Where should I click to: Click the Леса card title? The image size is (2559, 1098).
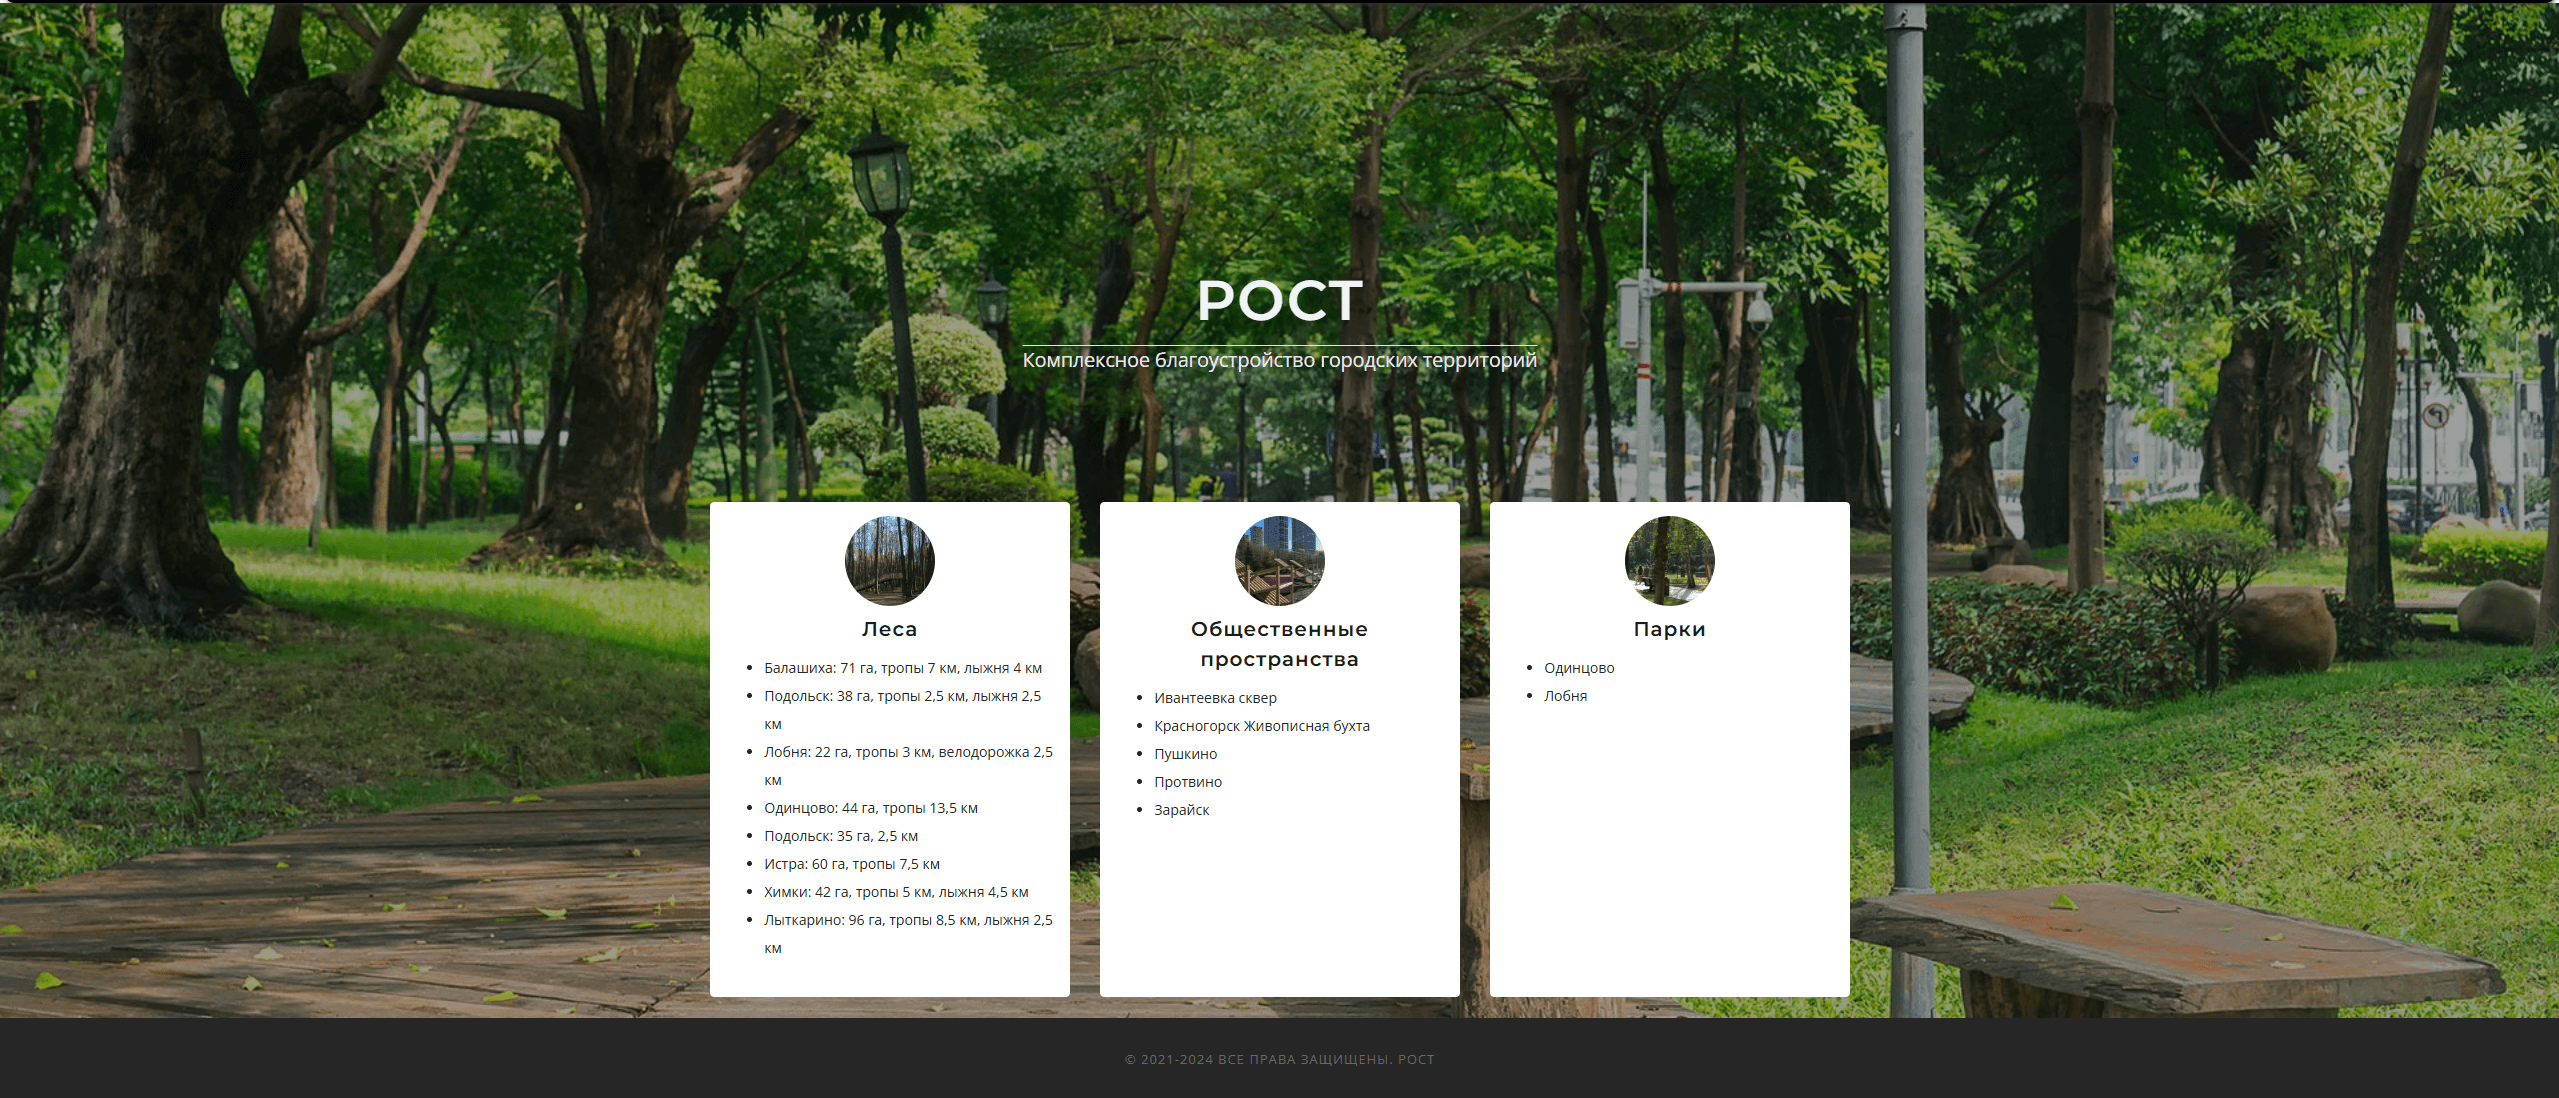(x=889, y=629)
